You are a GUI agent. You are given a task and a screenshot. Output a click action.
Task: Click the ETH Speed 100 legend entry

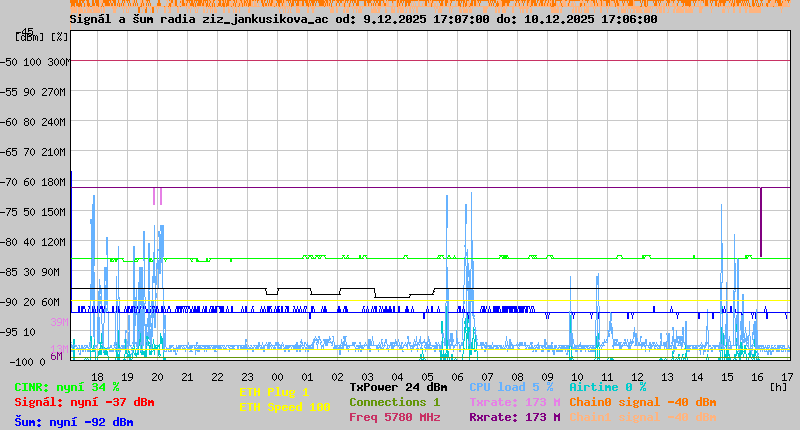point(284,407)
